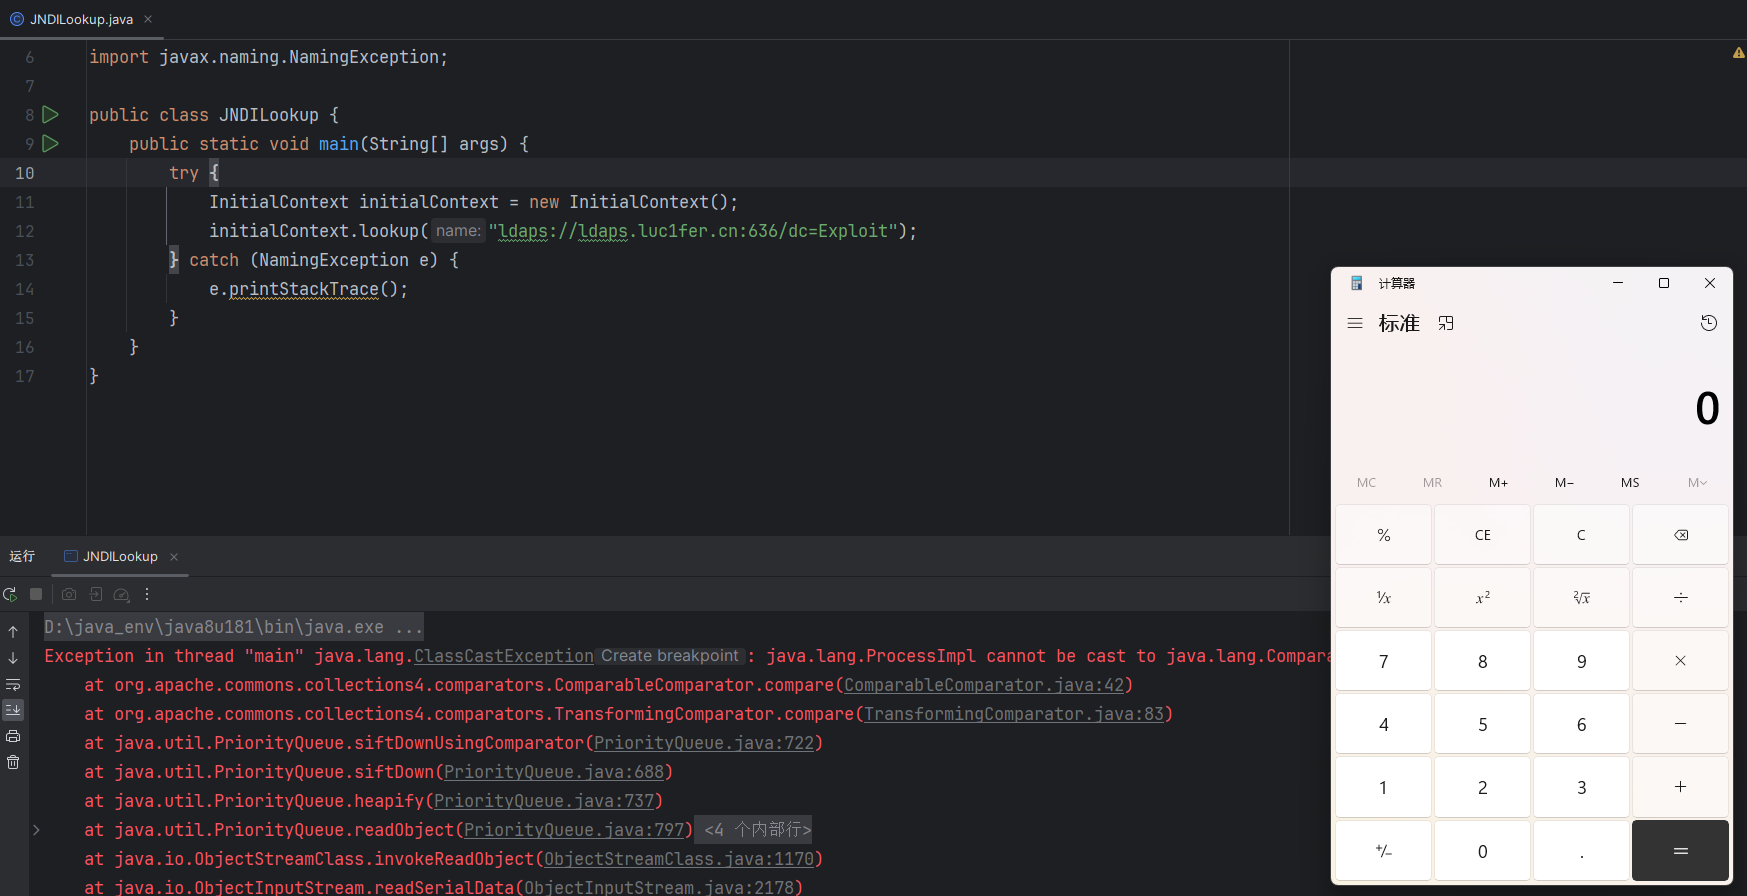The height and width of the screenshot is (896, 1747).
Task: Click Calculator M- memory subtract
Action: 1564,483
